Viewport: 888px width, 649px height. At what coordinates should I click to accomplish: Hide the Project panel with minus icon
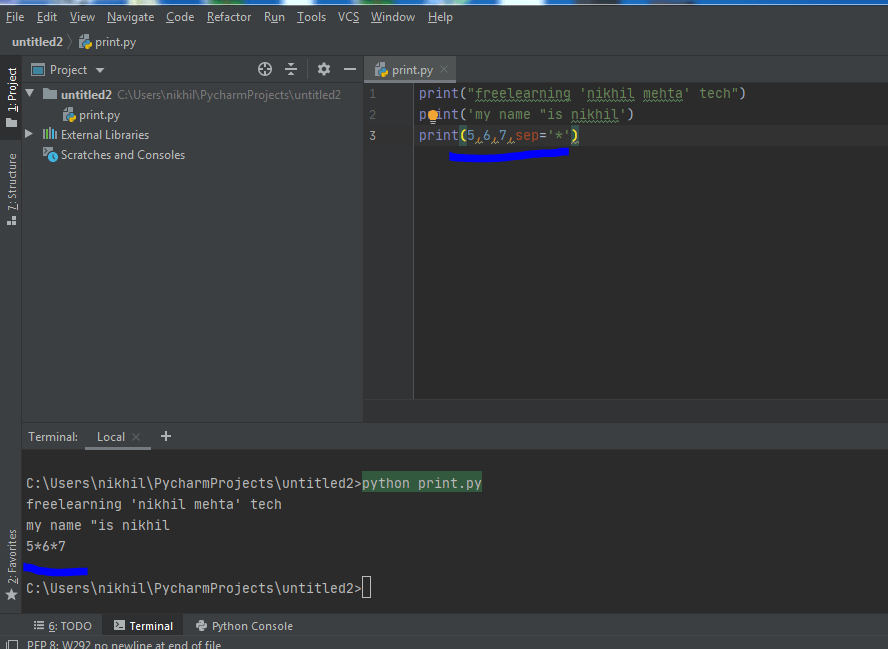click(x=350, y=69)
